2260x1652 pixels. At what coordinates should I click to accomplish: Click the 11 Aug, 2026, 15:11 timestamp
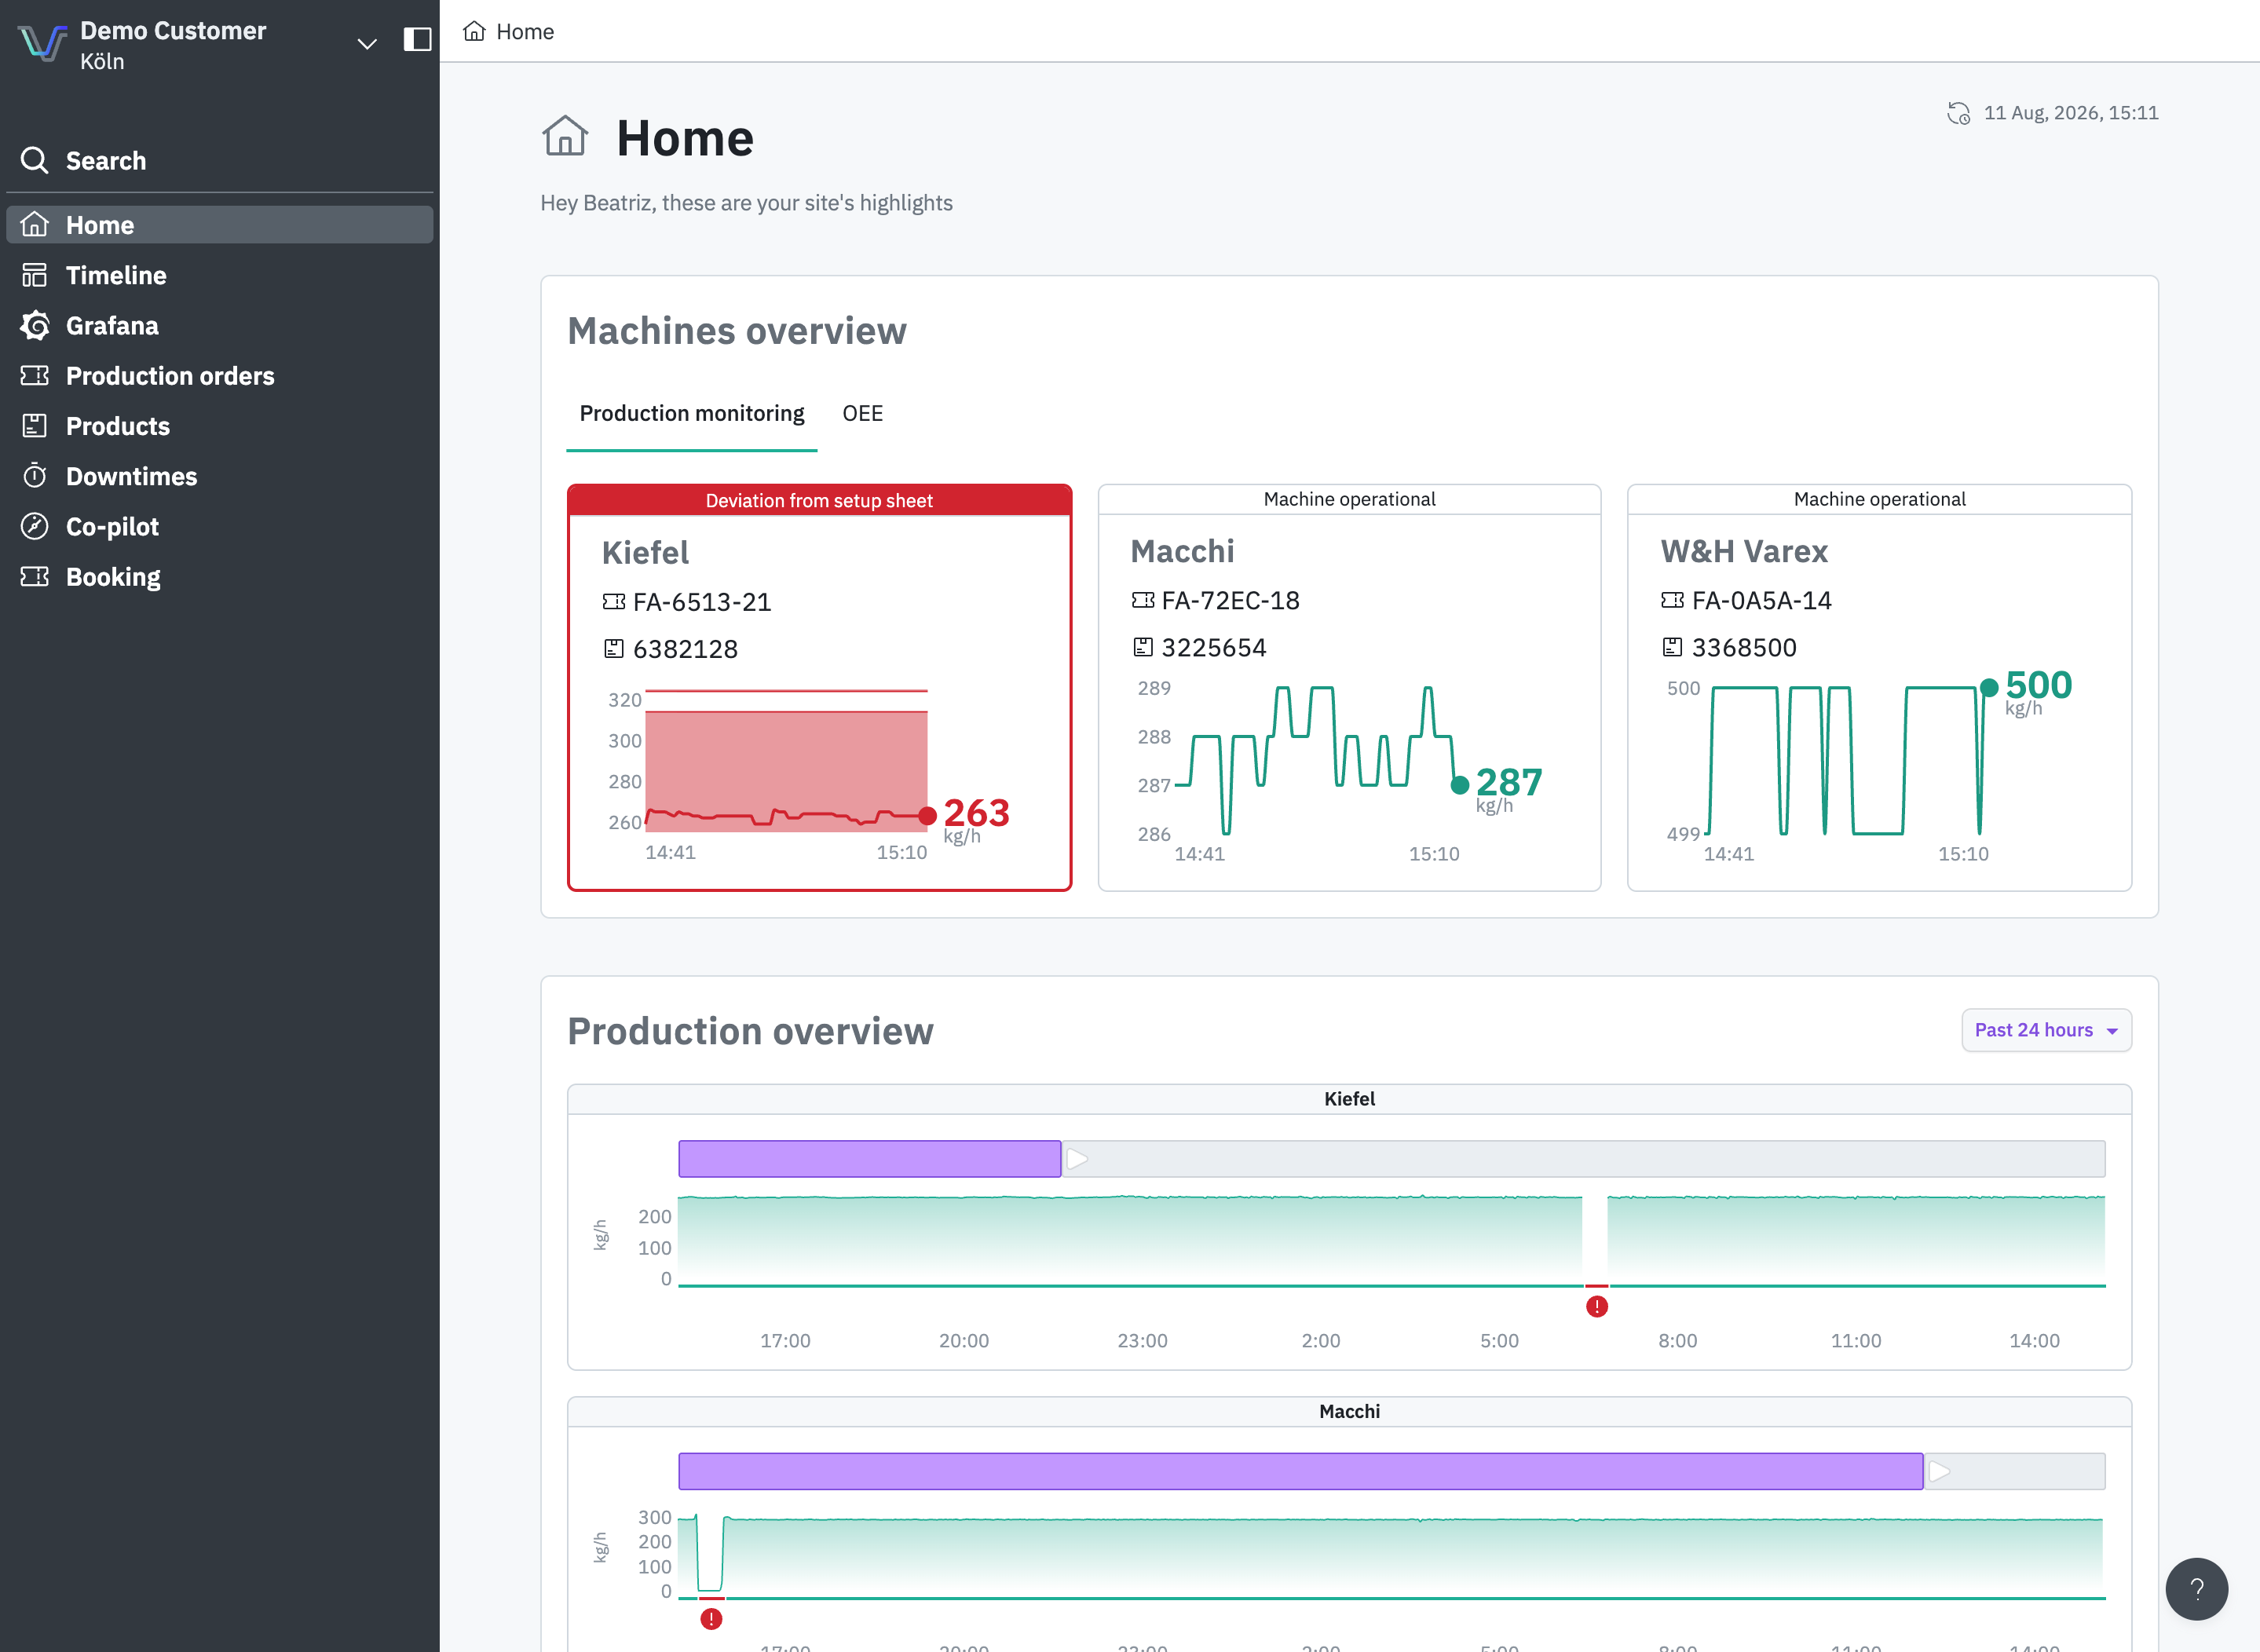click(2071, 113)
